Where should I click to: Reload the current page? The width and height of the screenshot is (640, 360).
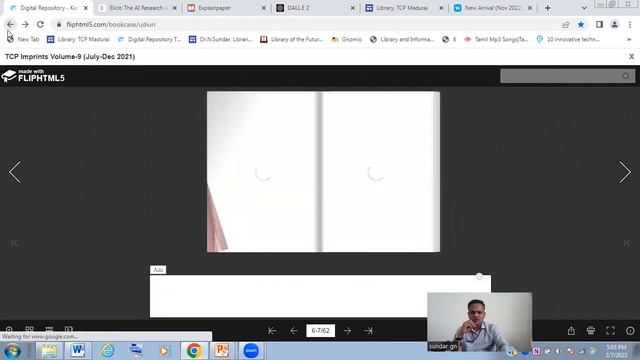tap(40, 24)
